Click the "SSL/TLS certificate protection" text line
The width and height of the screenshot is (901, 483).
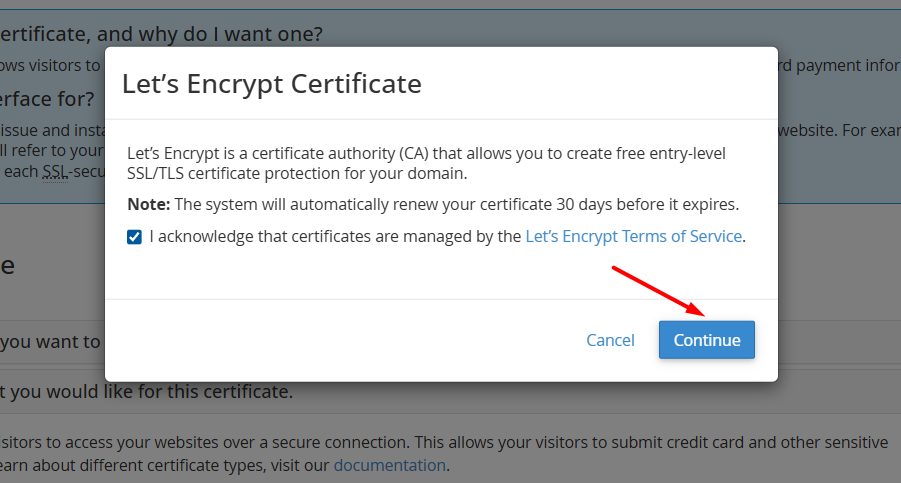296,173
